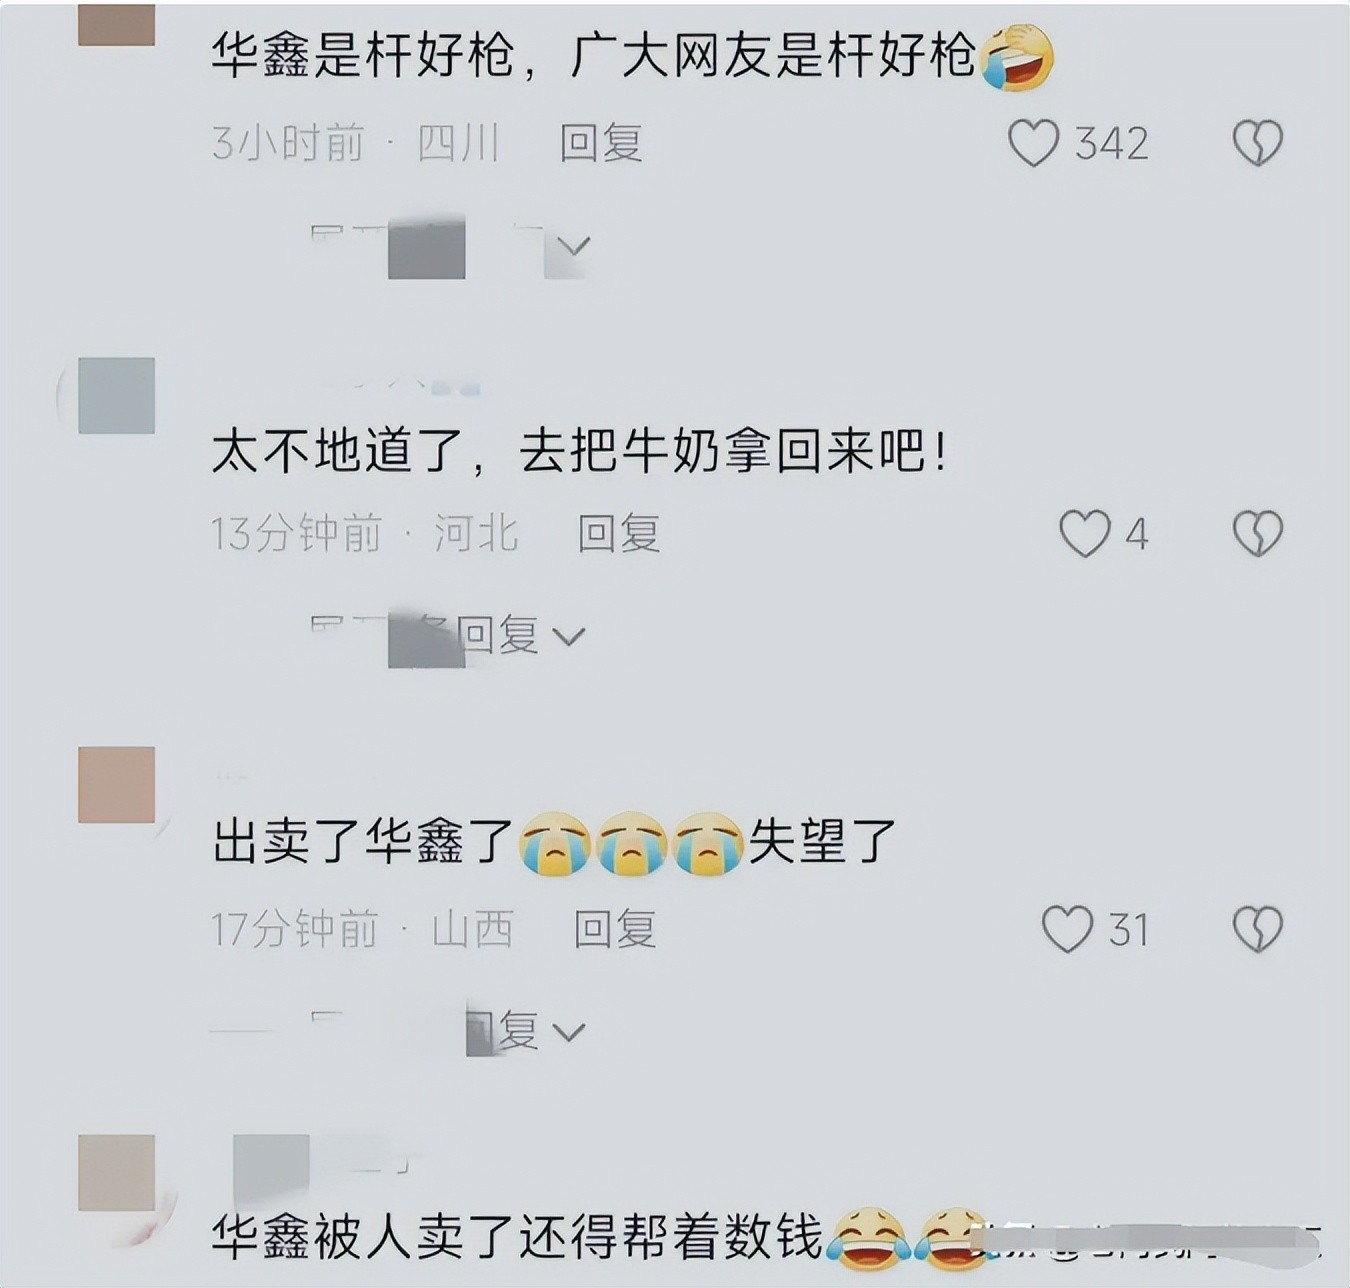Open avatar of the bottom commenter
1350x1288 pixels.
[x=116, y=1173]
